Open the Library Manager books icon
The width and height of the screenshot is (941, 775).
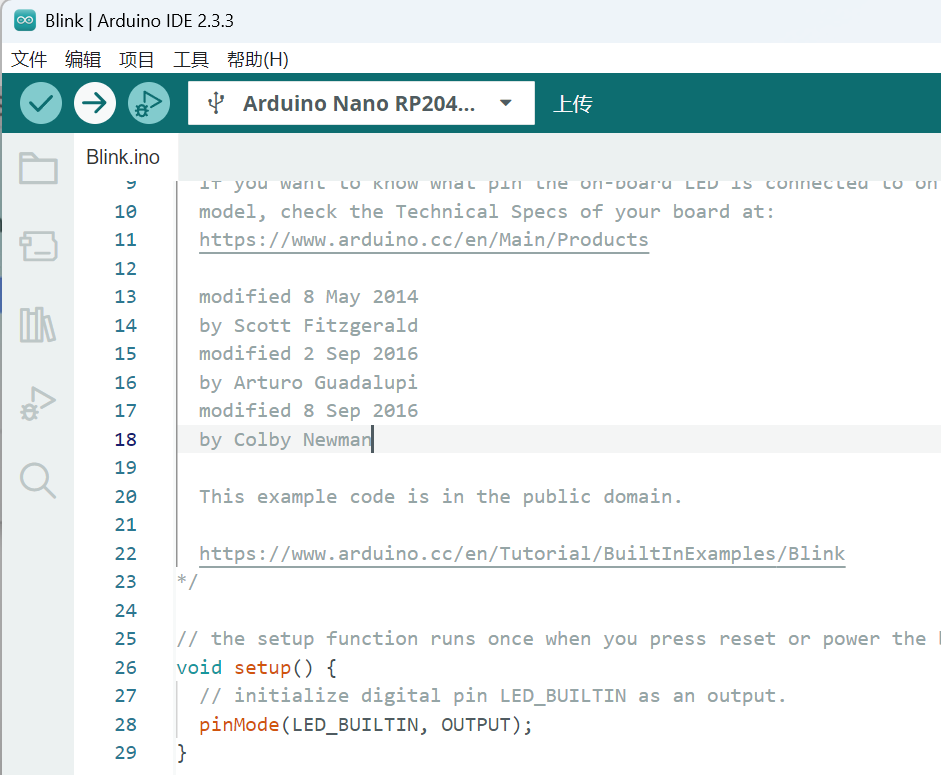38,325
